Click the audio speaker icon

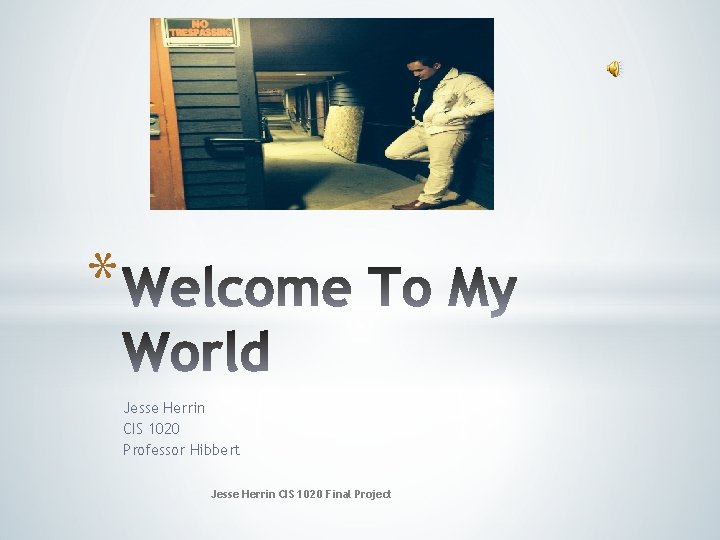(x=614, y=69)
